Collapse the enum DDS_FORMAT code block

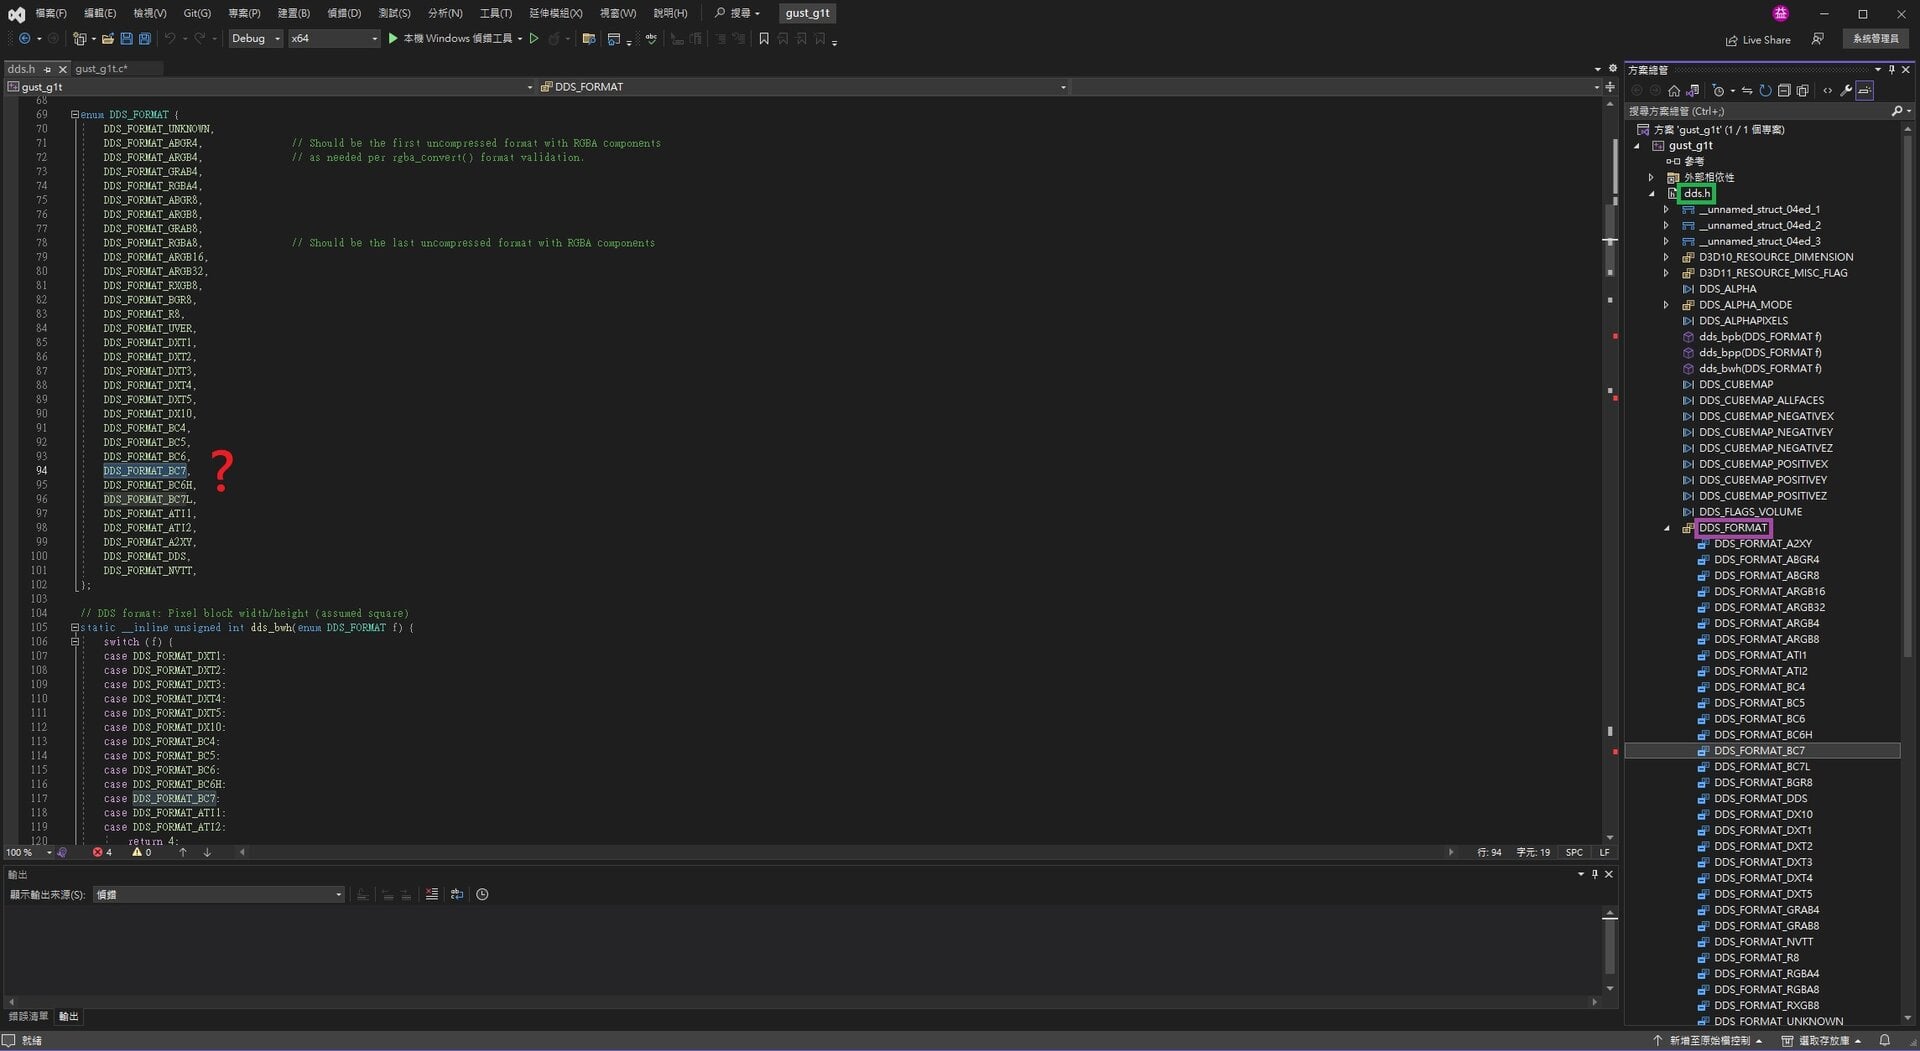coord(74,114)
